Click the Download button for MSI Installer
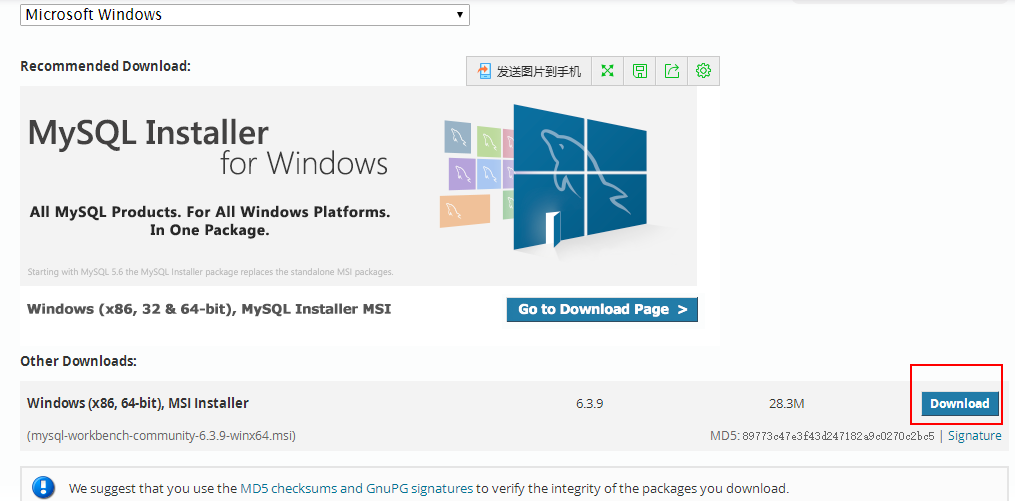 tap(960, 403)
